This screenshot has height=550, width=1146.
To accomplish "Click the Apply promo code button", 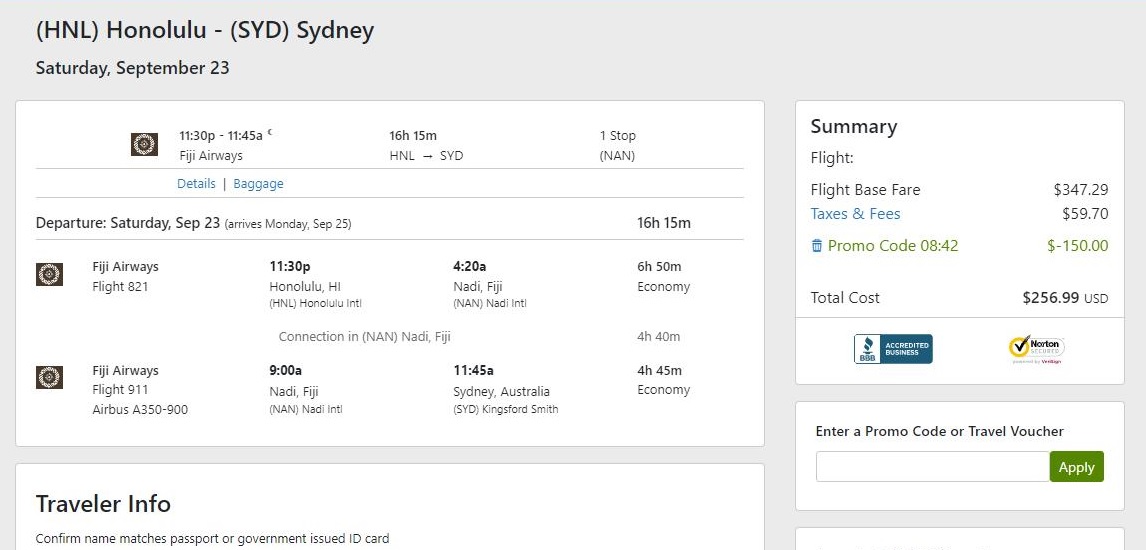I will [1077, 467].
